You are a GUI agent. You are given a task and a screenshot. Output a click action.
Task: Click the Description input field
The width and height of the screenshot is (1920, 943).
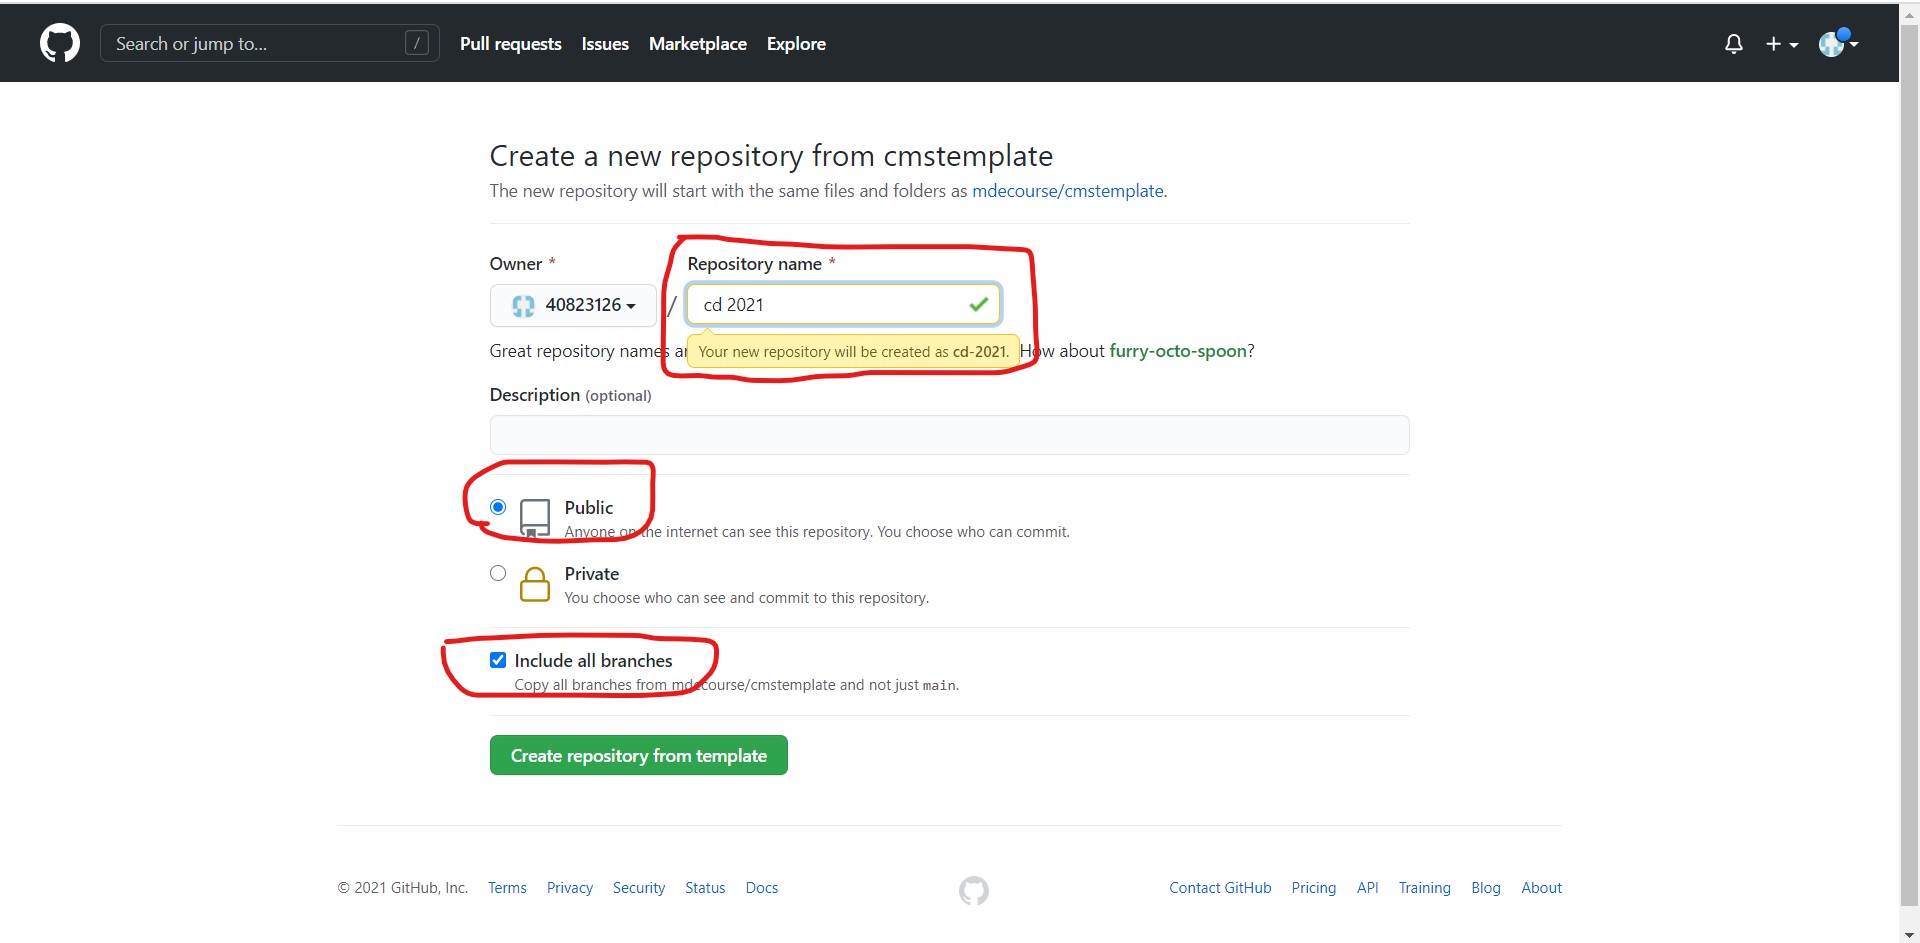[x=949, y=435]
